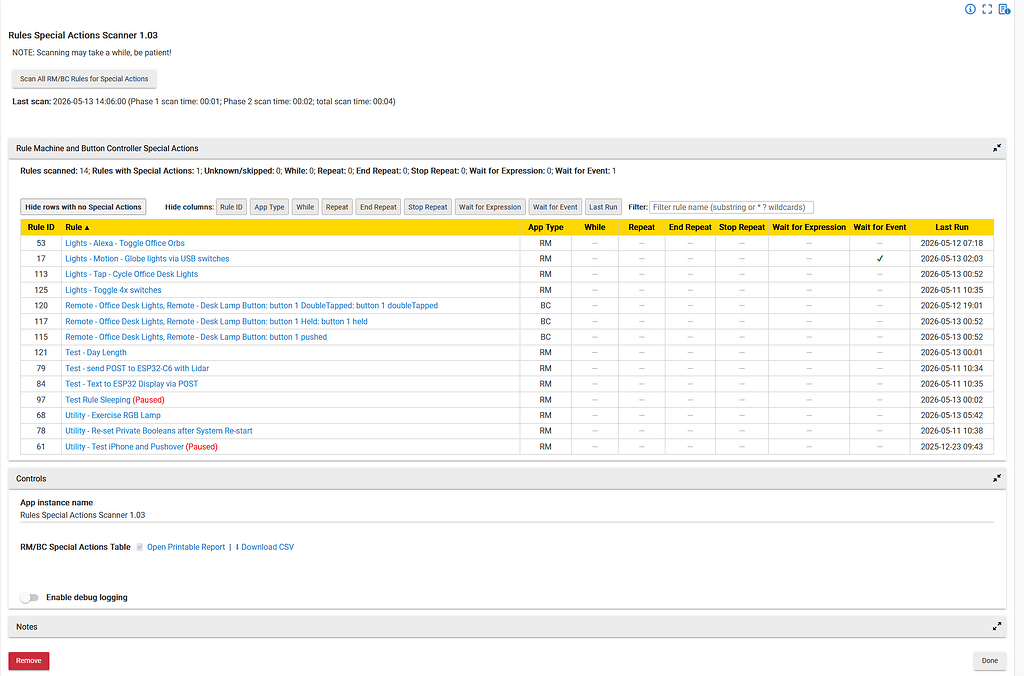Screen dimensions: 1024x676
Task: Select Rule ID cell 53
Action: 41,243
